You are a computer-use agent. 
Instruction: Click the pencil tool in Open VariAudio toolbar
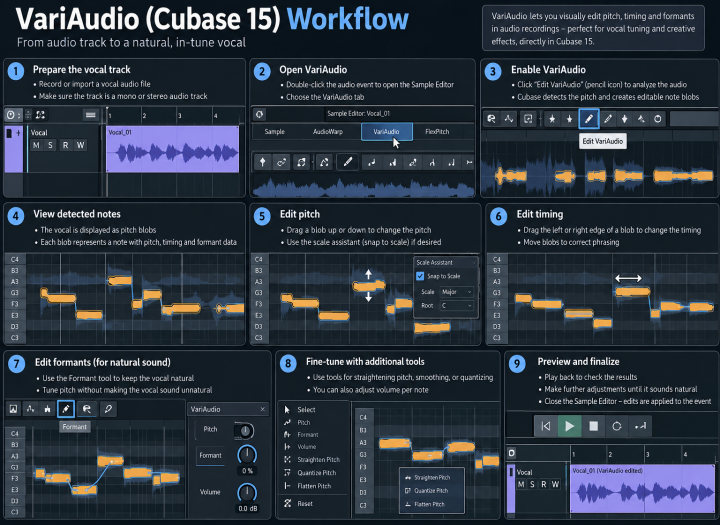click(348, 162)
